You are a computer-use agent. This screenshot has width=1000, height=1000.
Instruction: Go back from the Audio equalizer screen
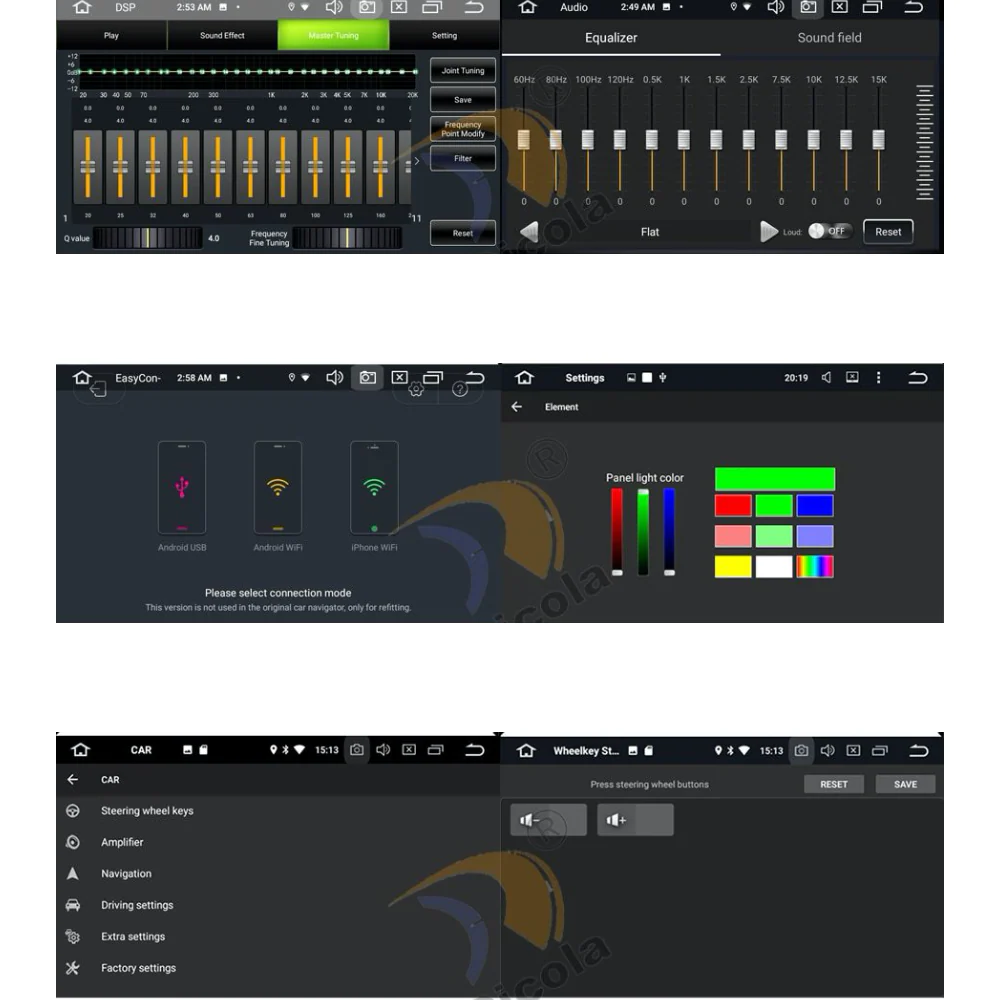pos(913,8)
